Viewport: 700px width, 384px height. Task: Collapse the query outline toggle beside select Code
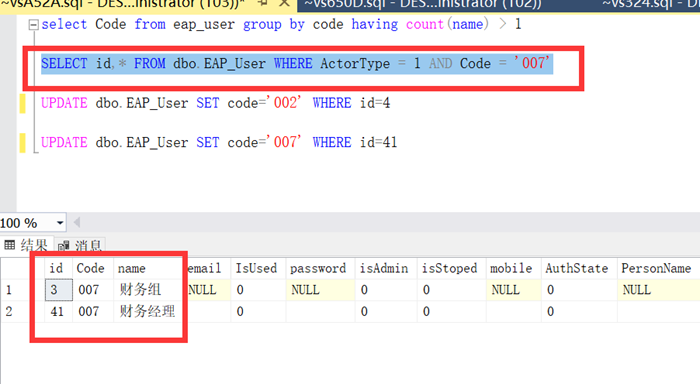(x=33, y=25)
